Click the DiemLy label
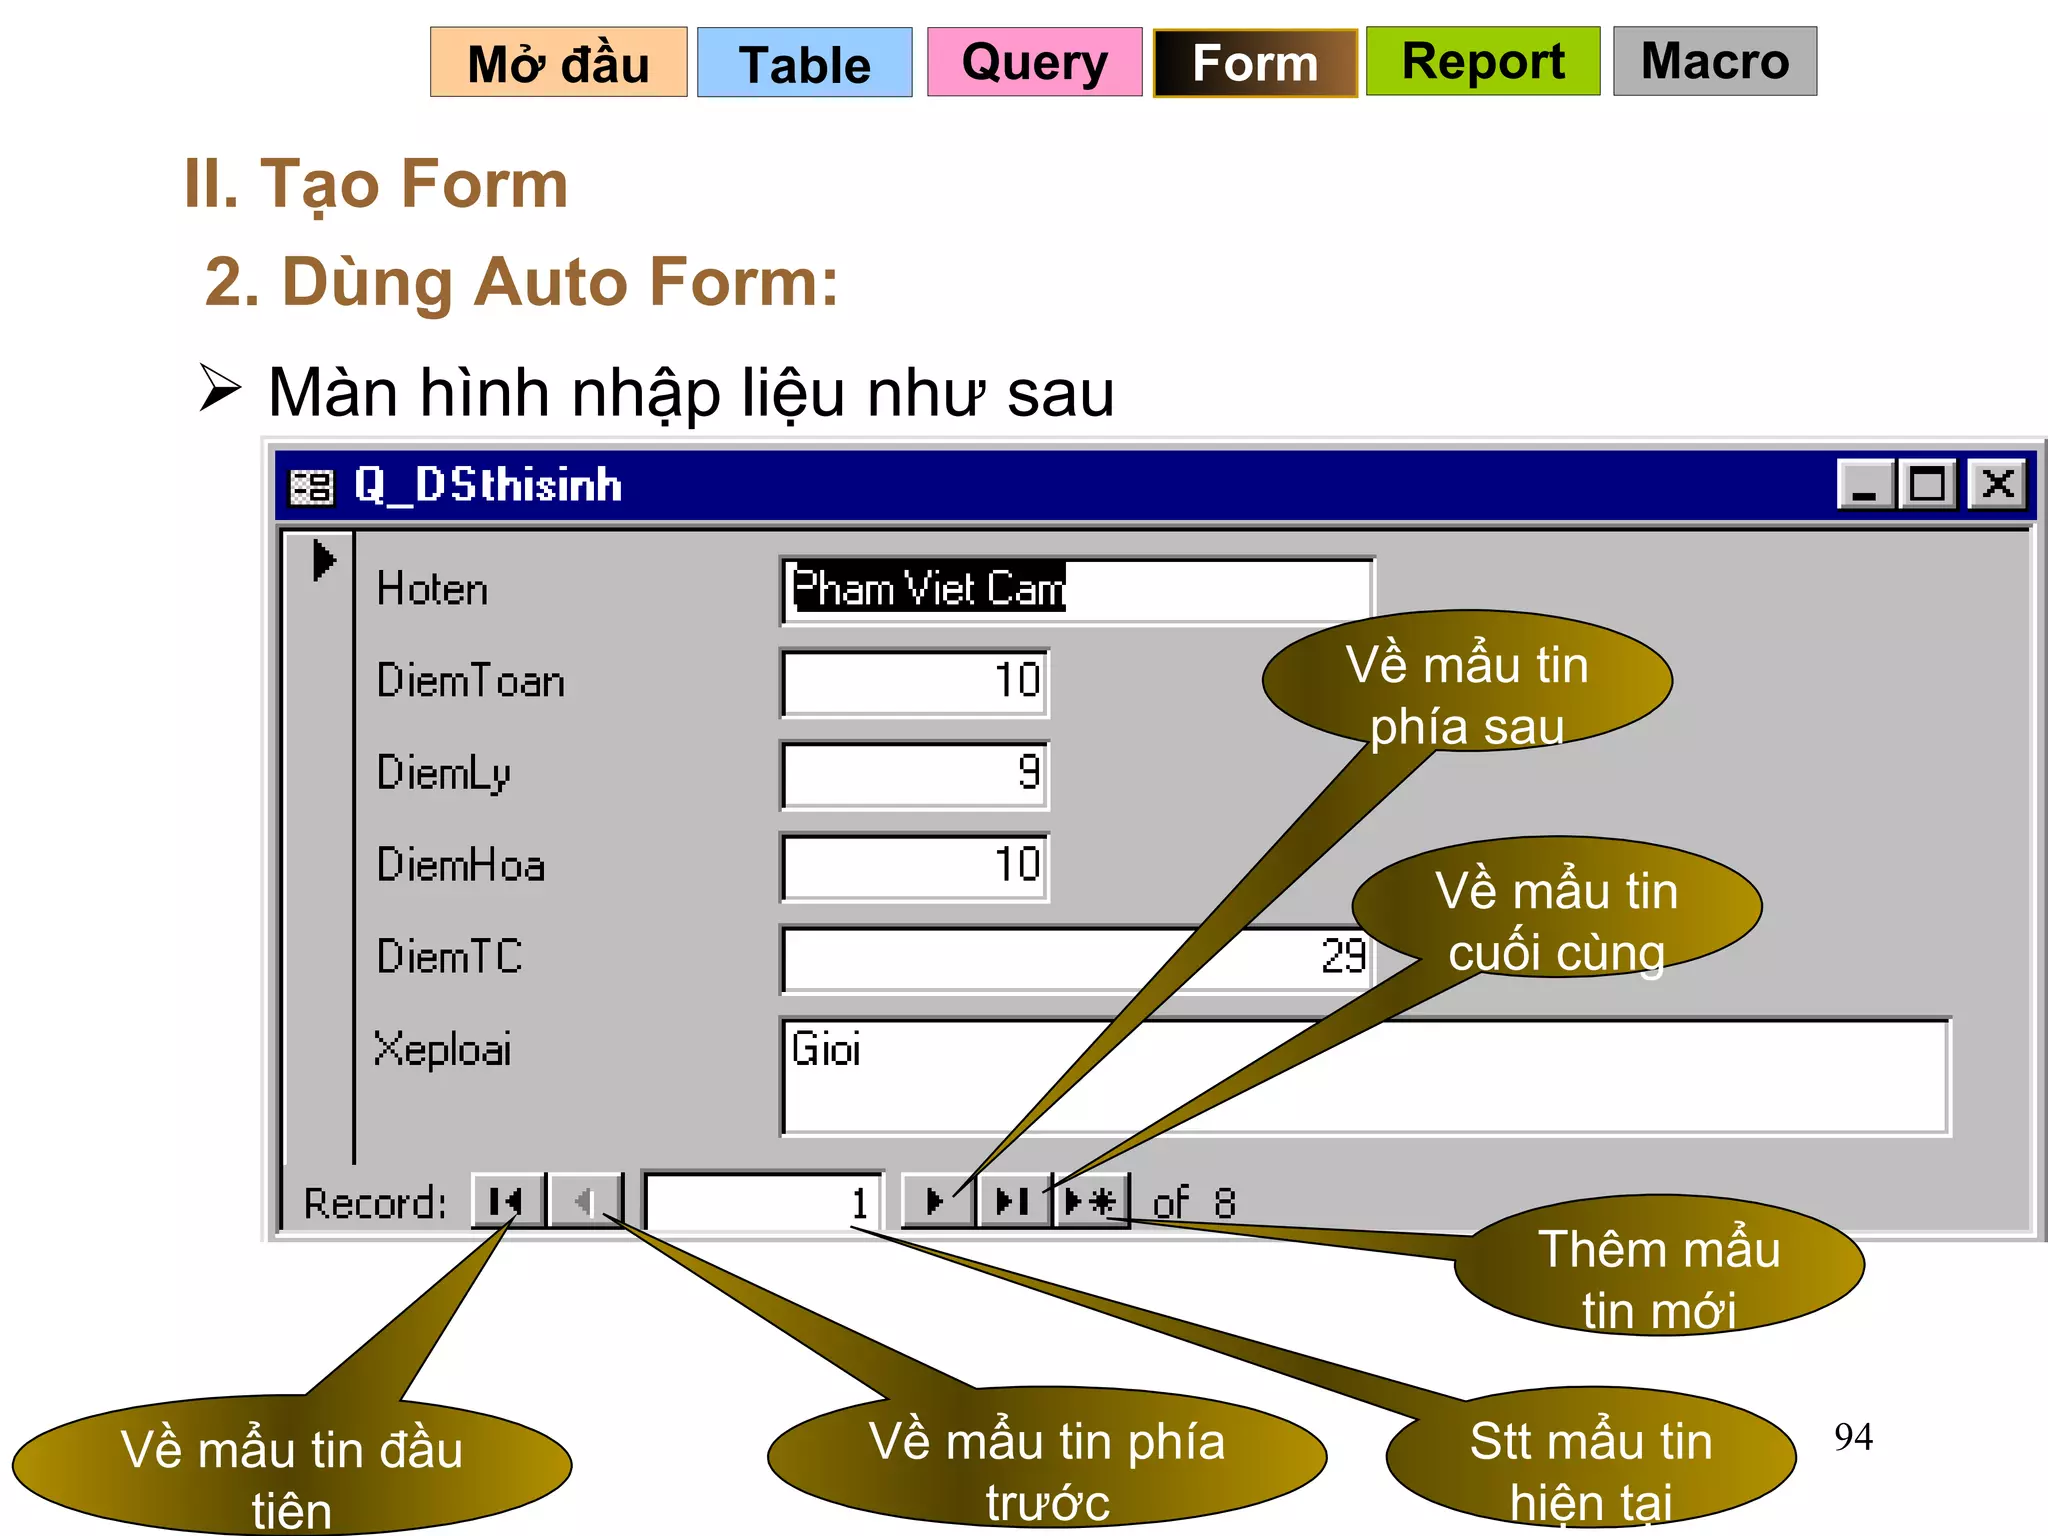Screen dimensions: 2048x1536 point(443,774)
